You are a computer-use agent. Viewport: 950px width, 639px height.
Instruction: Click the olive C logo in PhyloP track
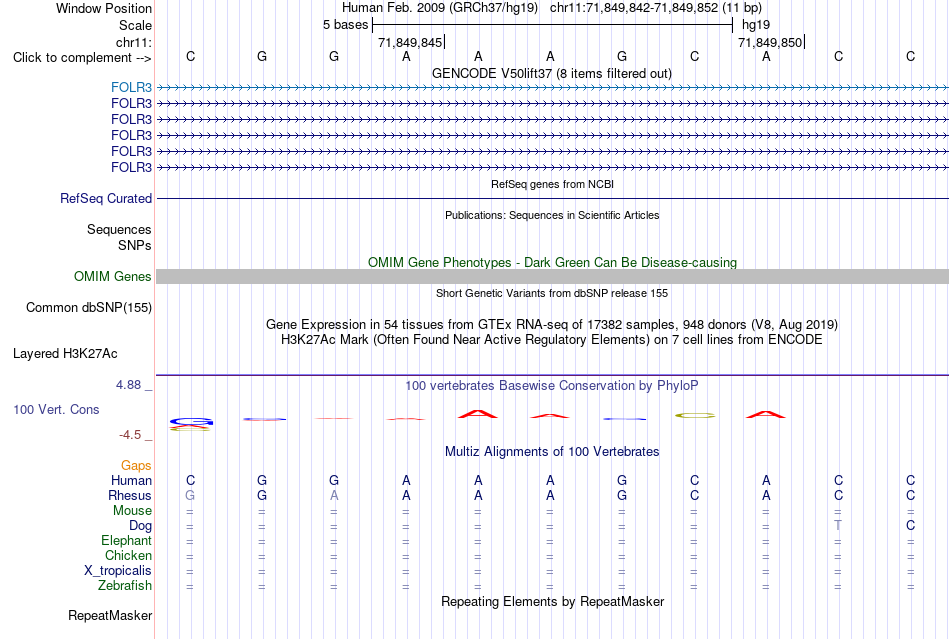[695, 416]
